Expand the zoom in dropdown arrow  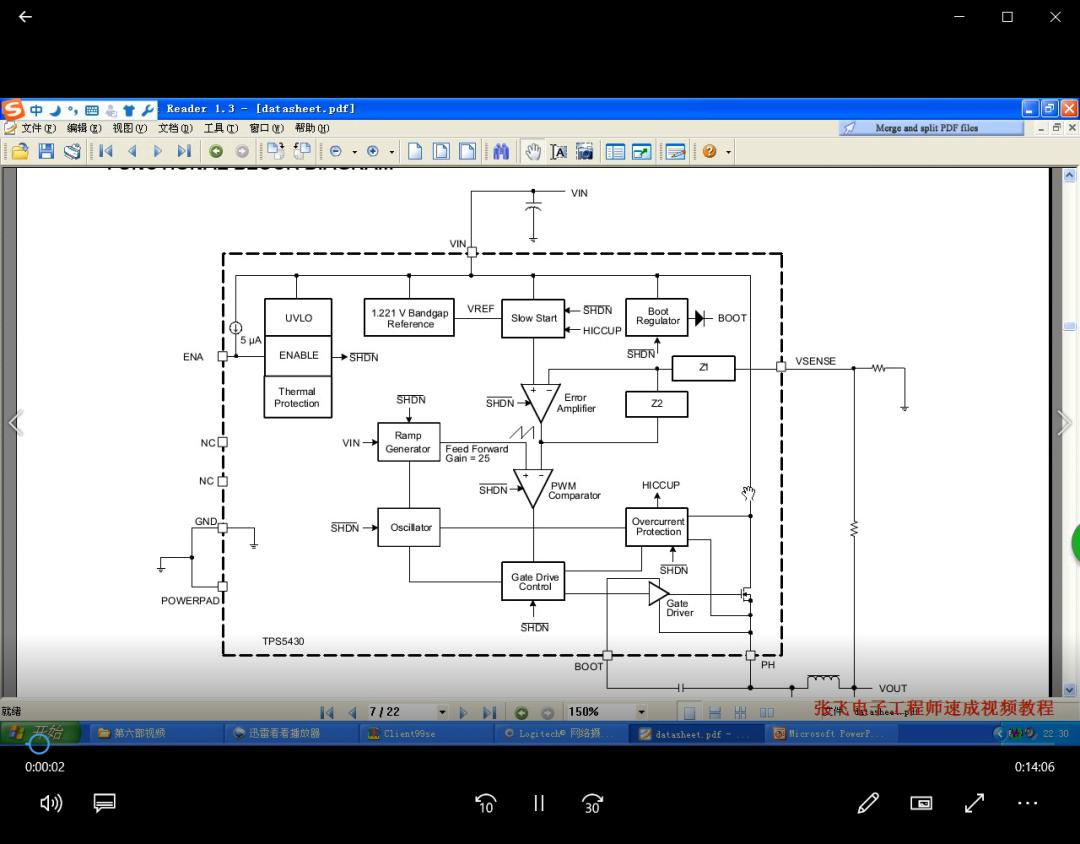tap(391, 152)
